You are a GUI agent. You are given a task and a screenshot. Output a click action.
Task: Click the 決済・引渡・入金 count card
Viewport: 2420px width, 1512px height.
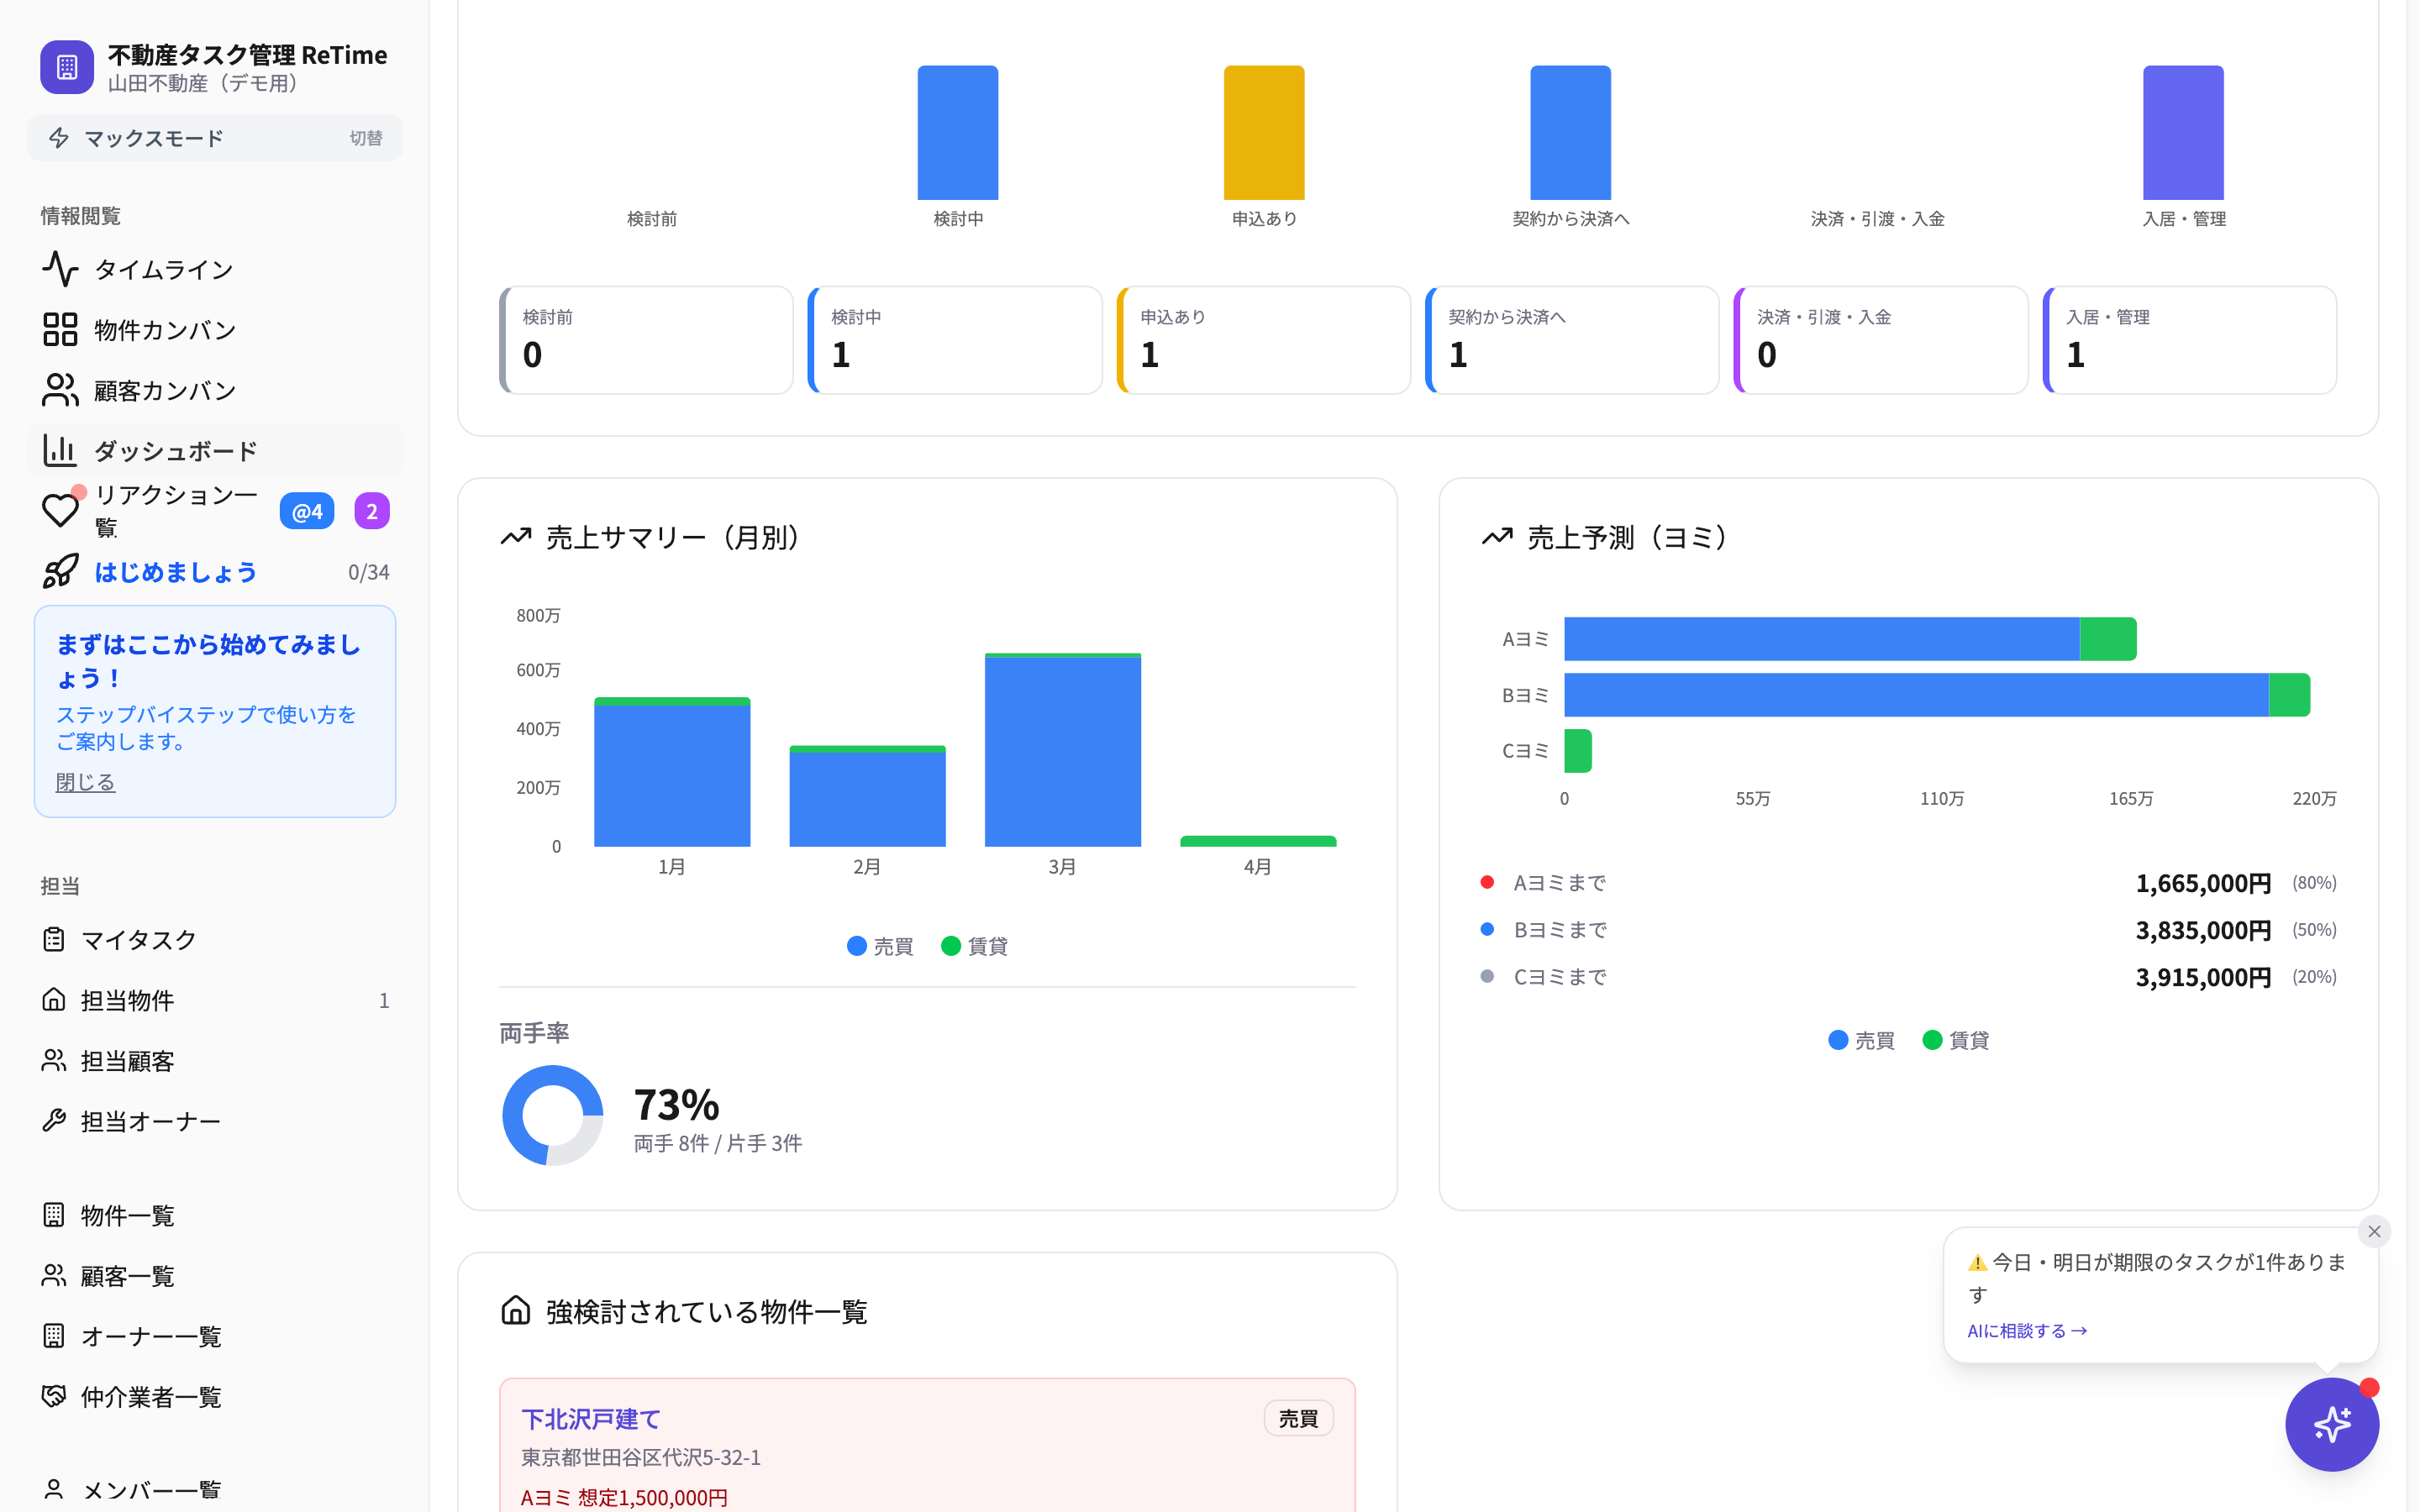tap(1881, 340)
